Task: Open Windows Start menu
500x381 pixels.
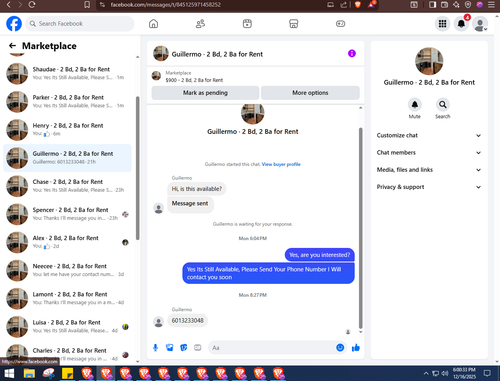Action: point(9,373)
